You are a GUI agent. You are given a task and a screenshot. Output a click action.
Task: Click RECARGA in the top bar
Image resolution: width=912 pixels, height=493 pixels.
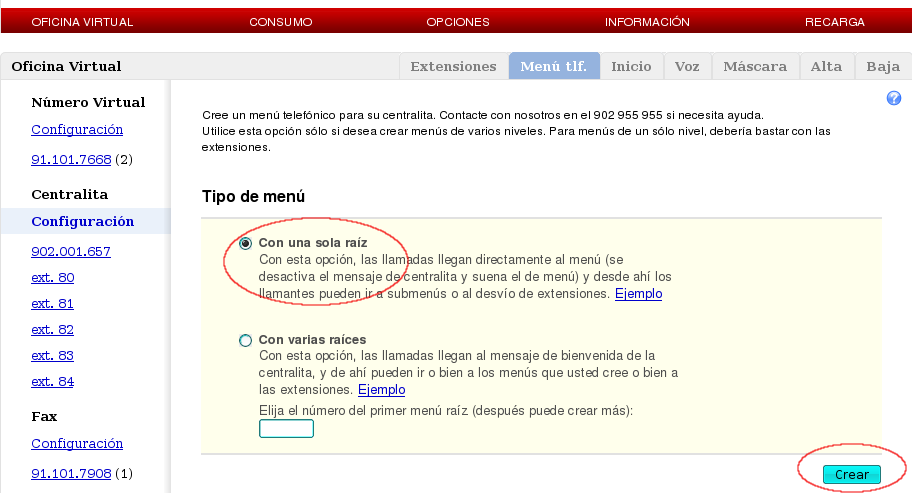835,21
